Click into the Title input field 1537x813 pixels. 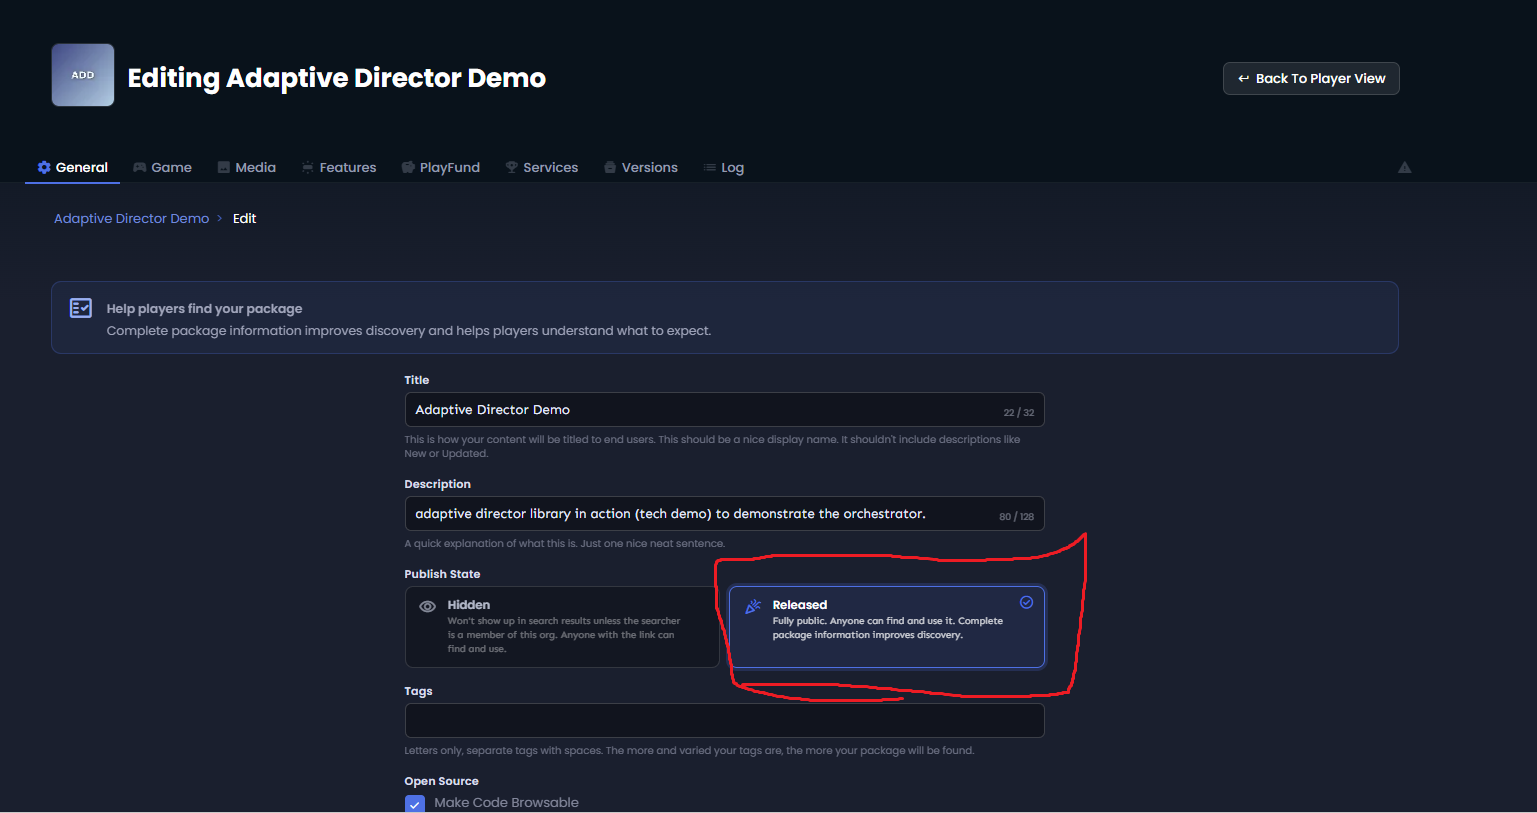724,410
